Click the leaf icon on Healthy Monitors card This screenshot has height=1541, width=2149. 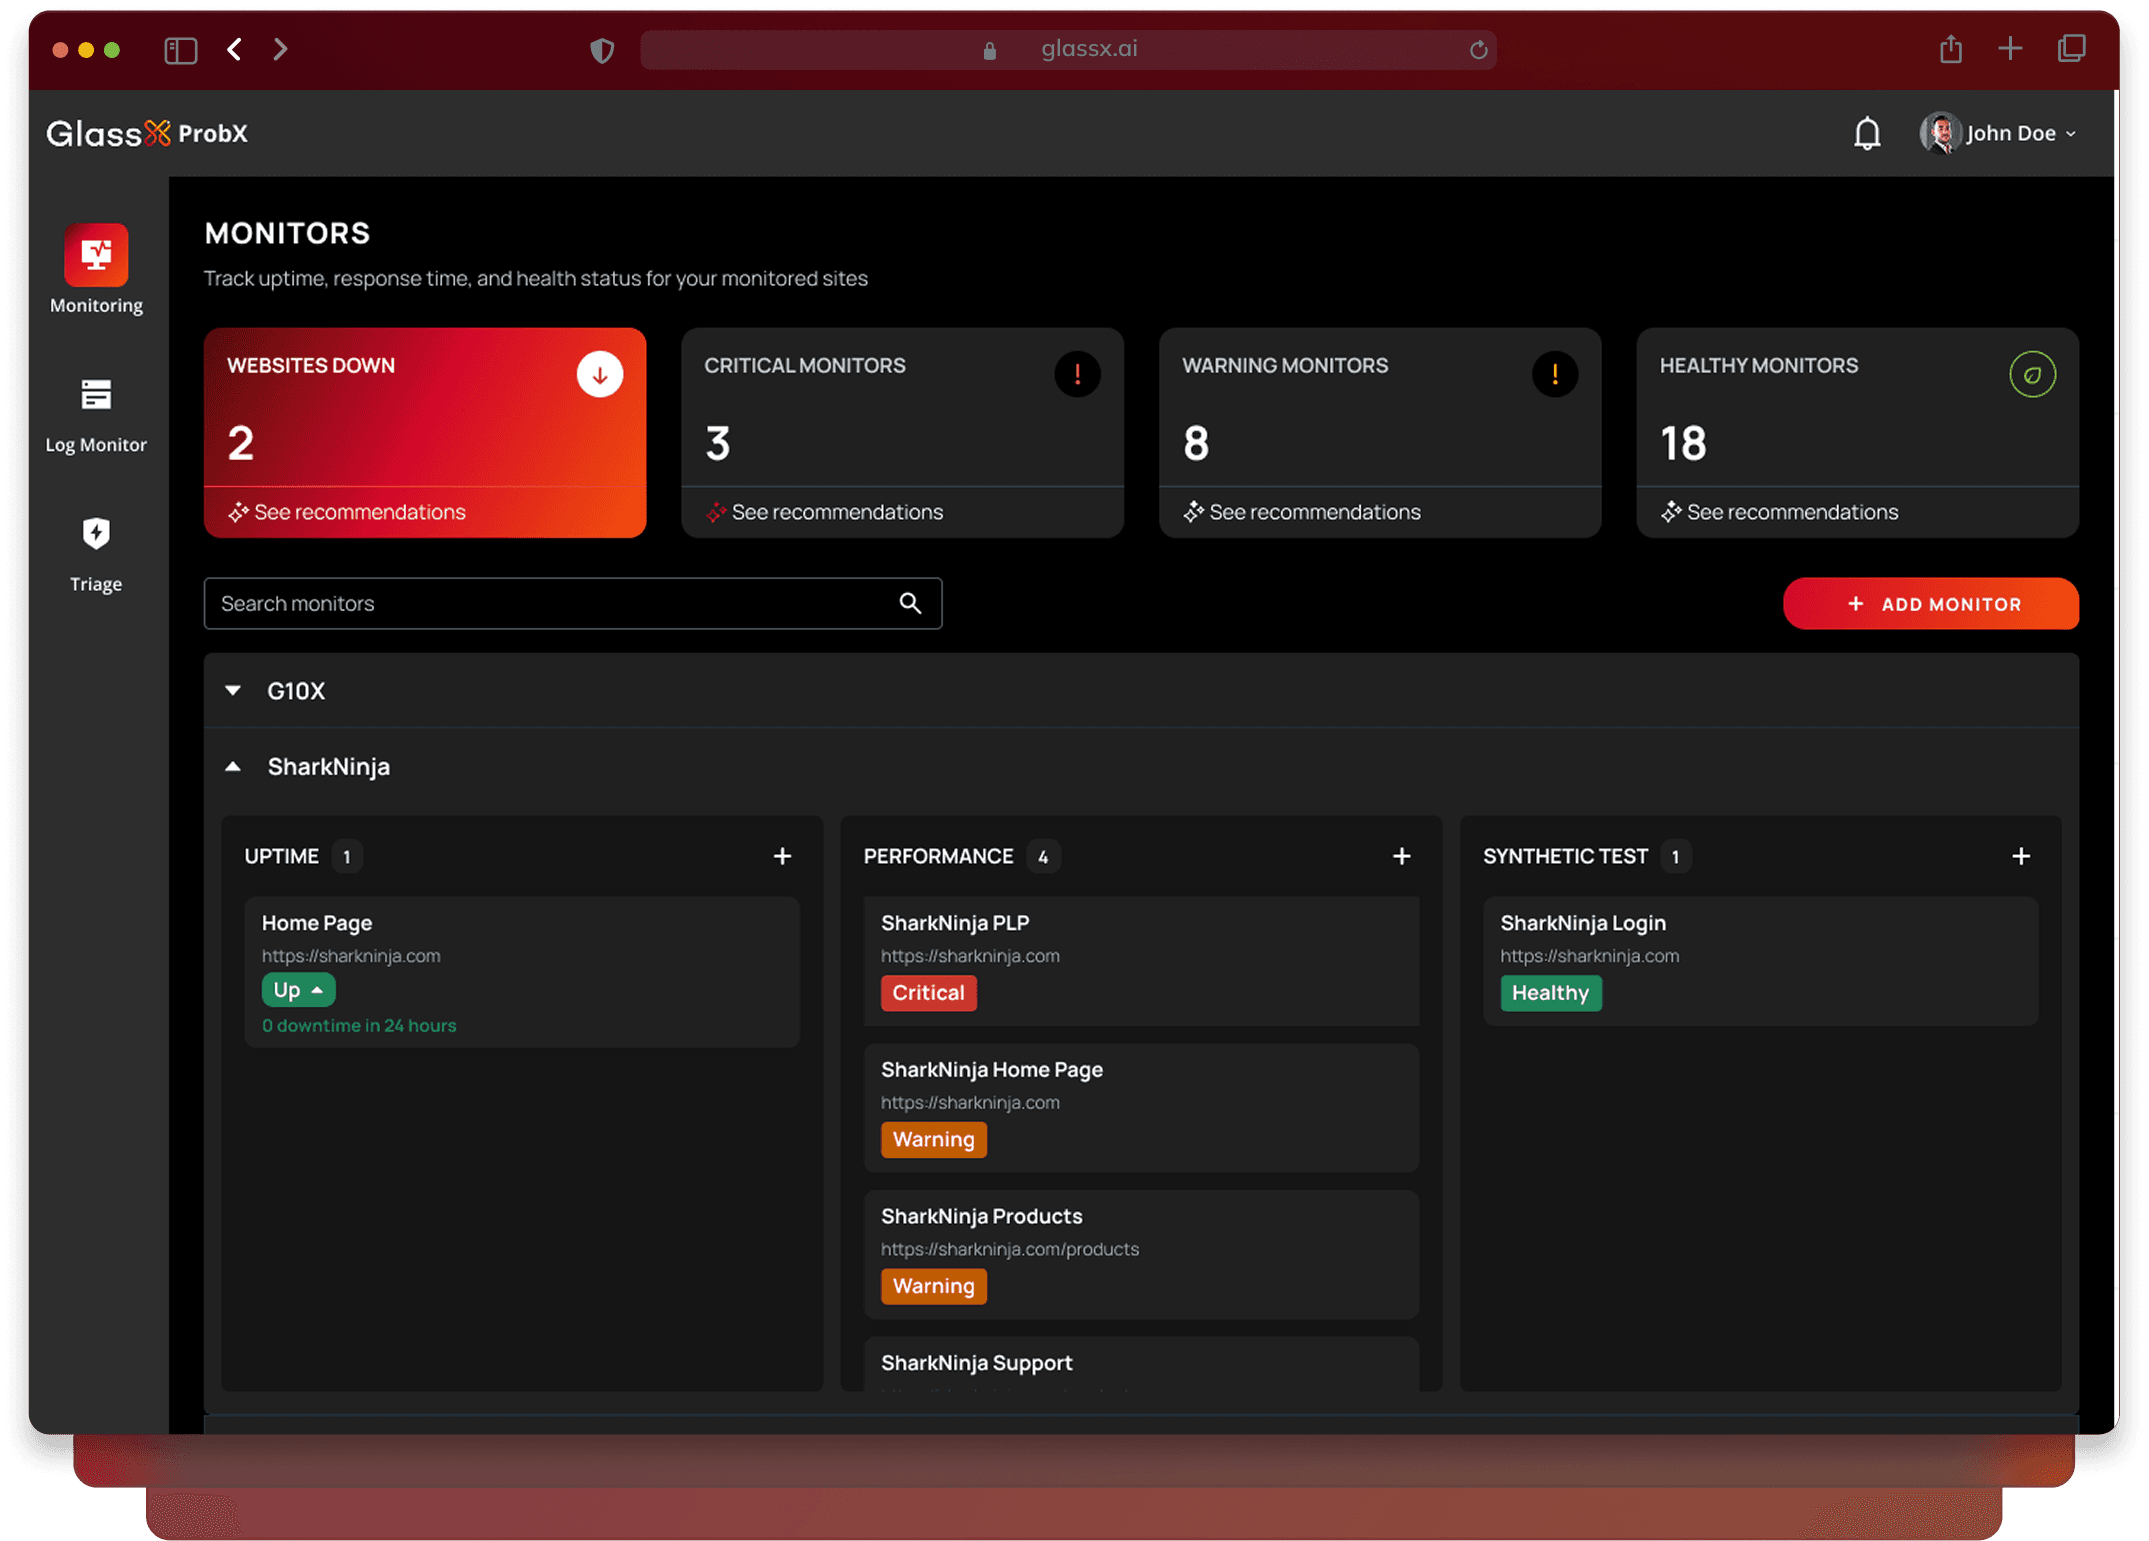click(x=2032, y=375)
